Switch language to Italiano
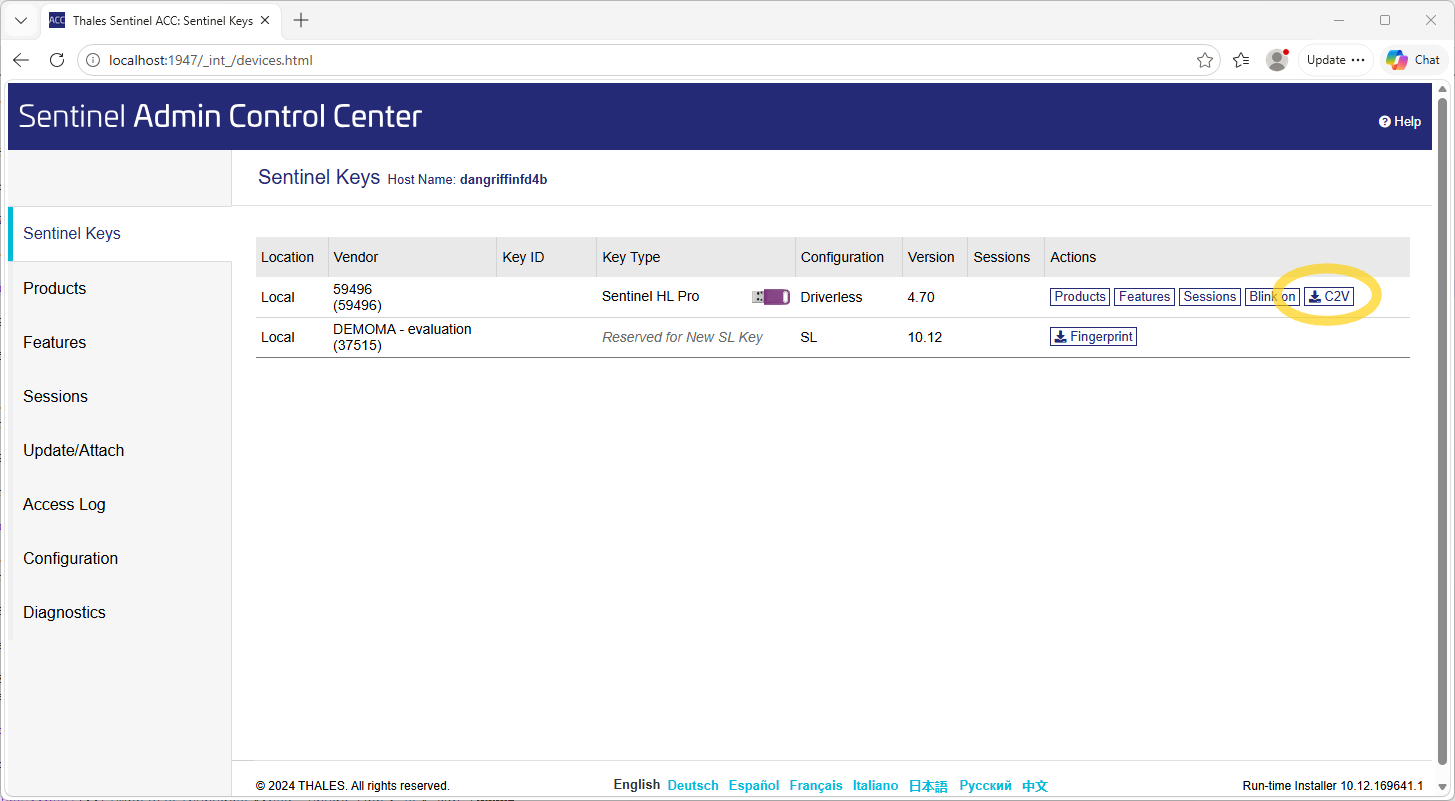 876,786
